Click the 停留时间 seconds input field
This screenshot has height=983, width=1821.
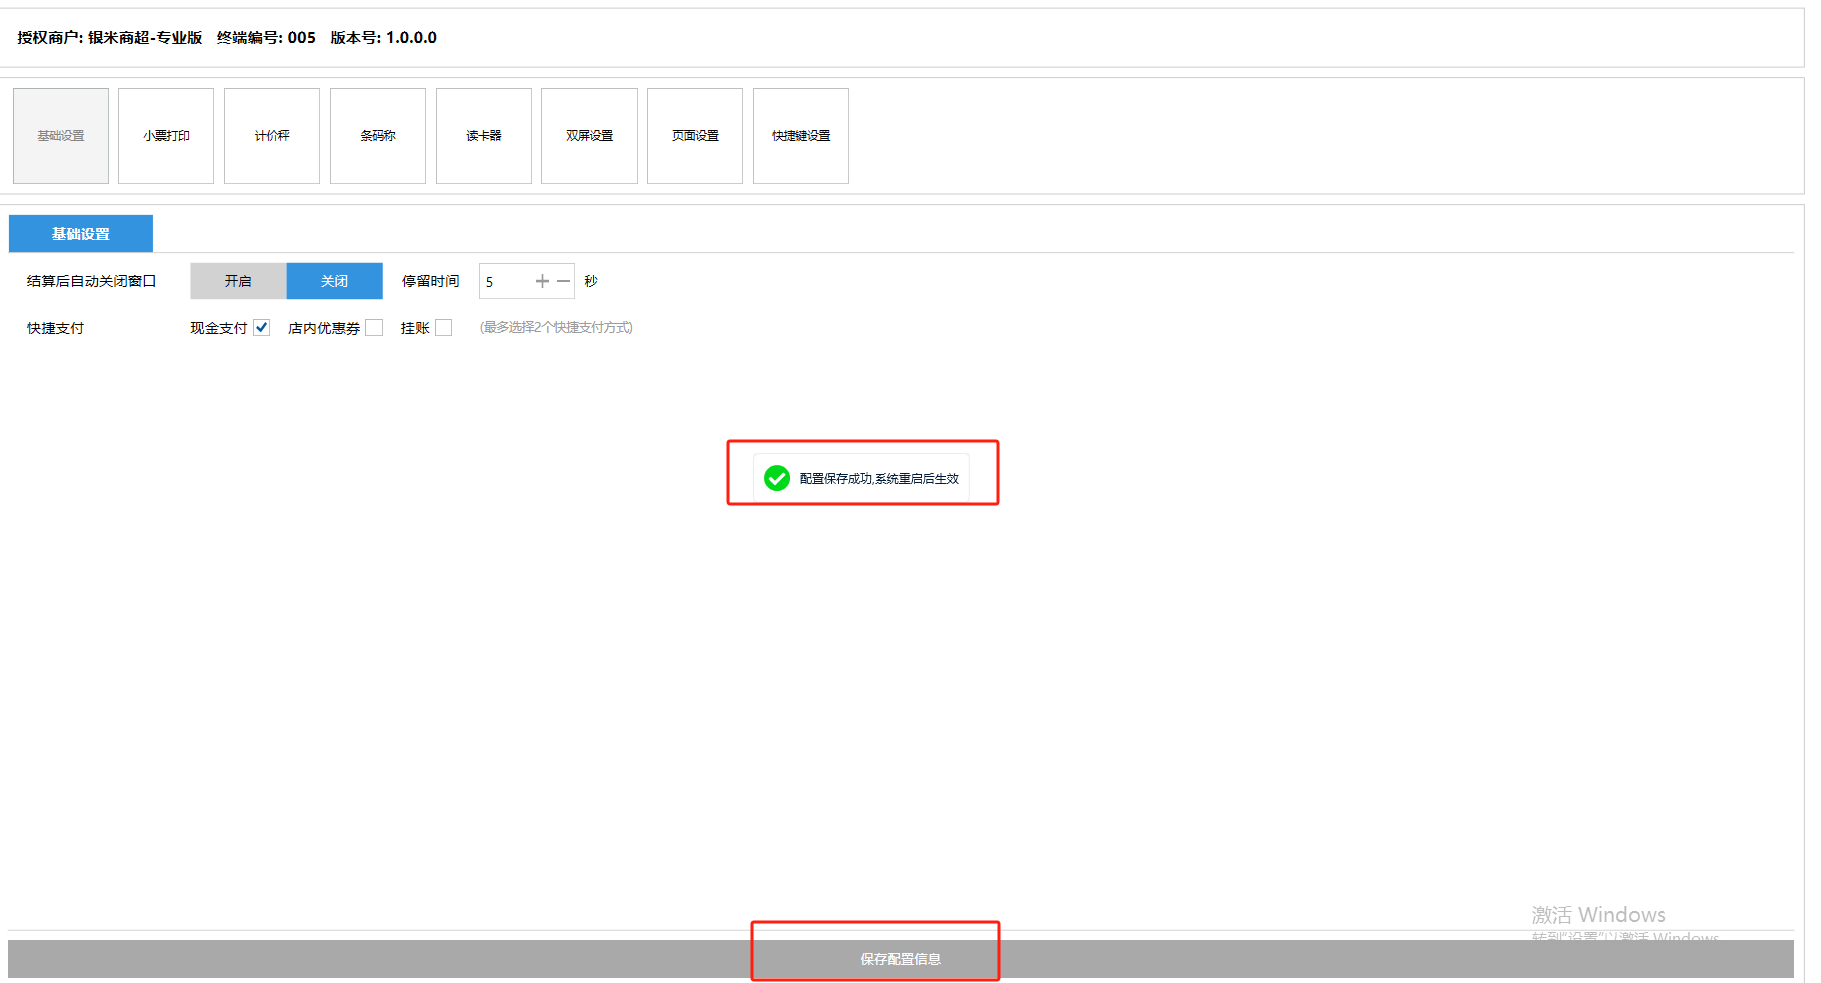(505, 282)
